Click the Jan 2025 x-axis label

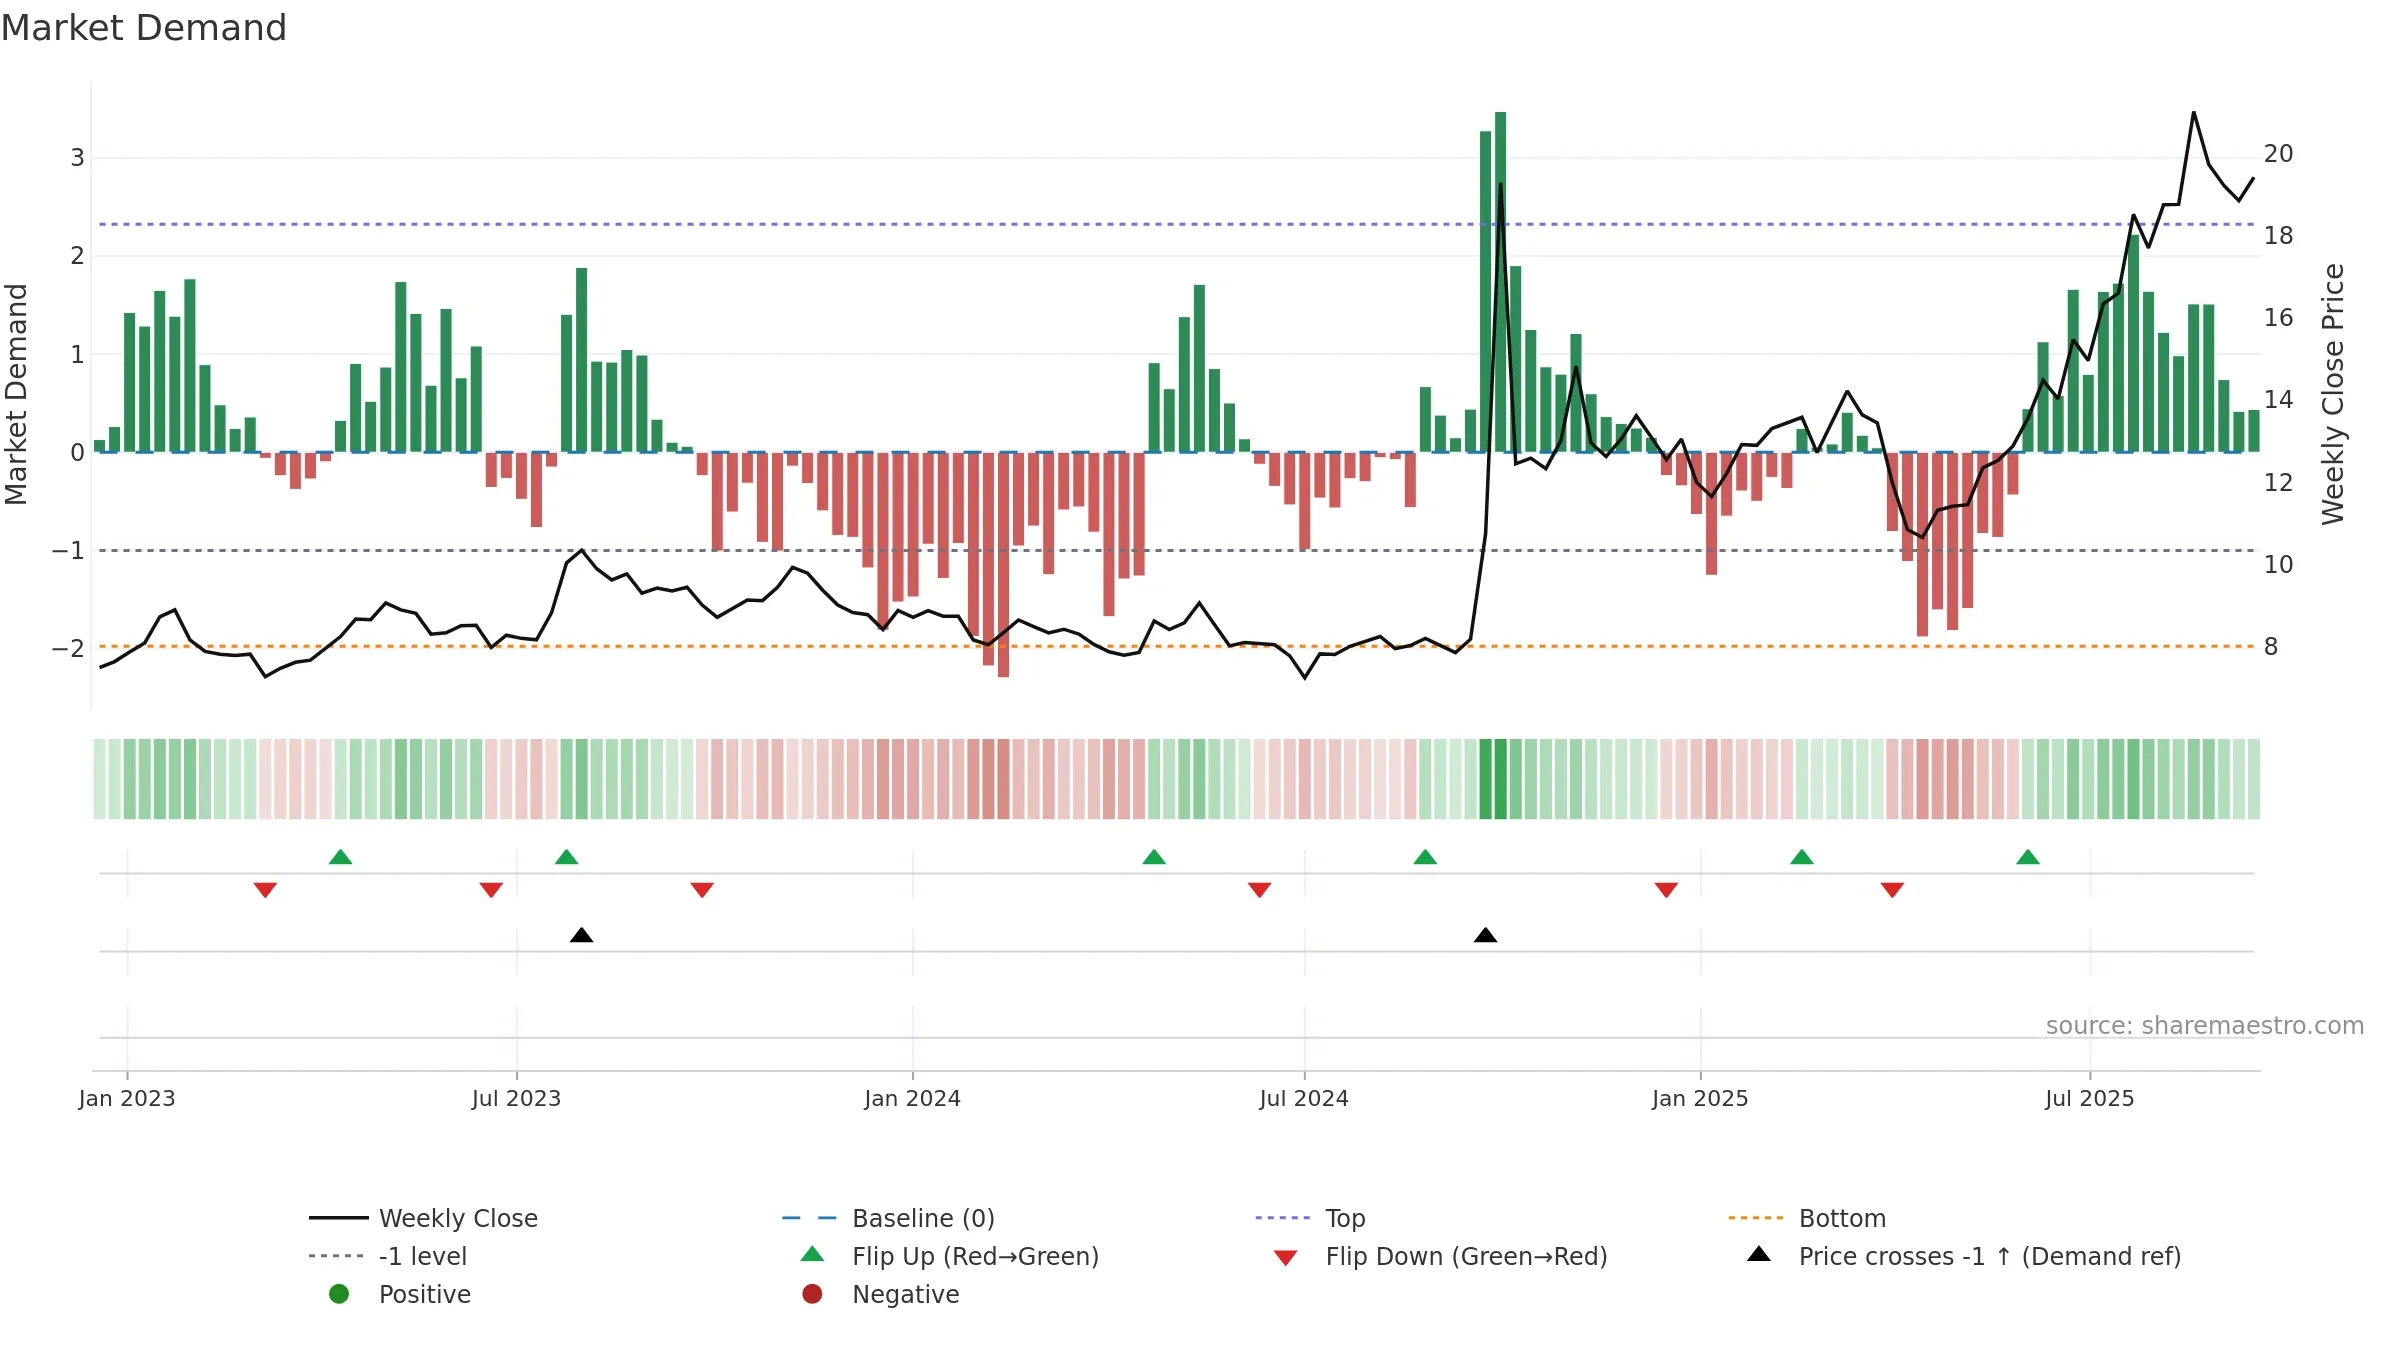pos(1701,1098)
